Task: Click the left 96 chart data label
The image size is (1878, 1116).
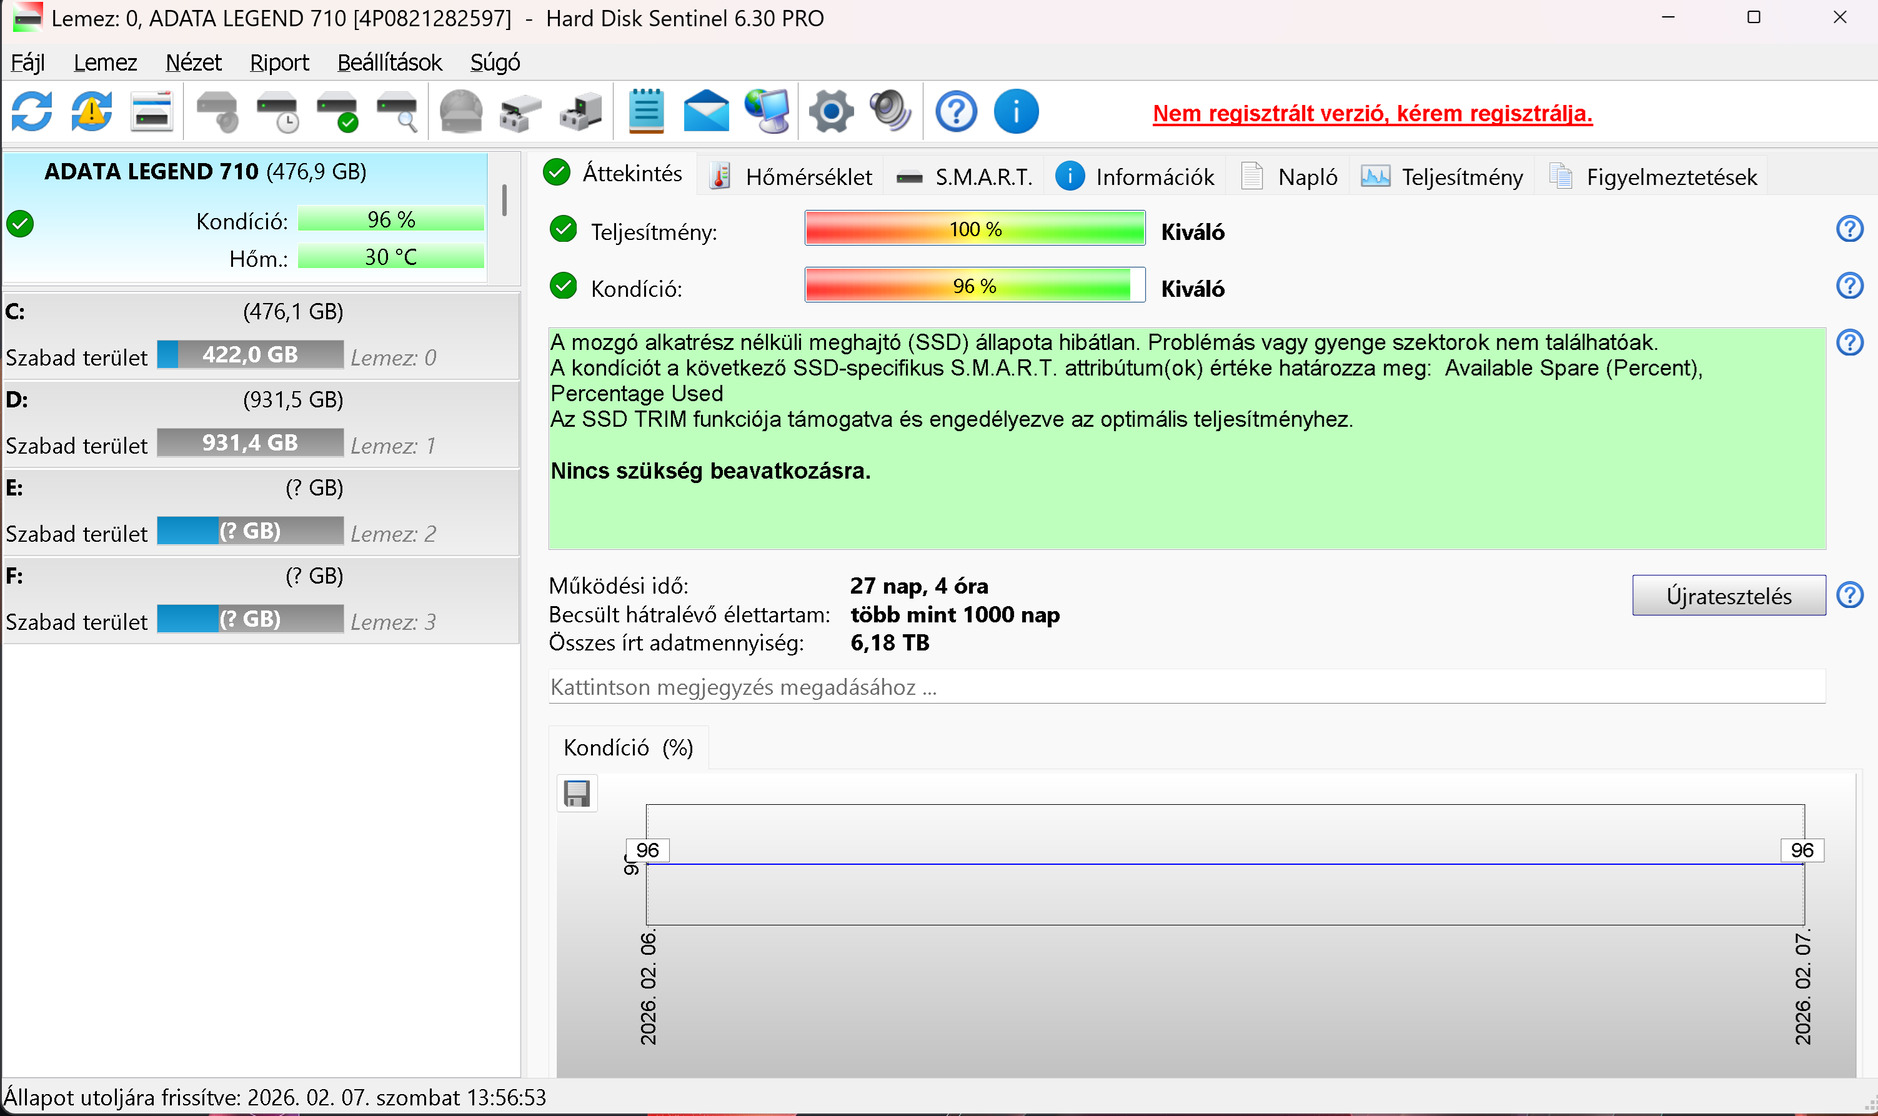Action: (x=648, y=850)
